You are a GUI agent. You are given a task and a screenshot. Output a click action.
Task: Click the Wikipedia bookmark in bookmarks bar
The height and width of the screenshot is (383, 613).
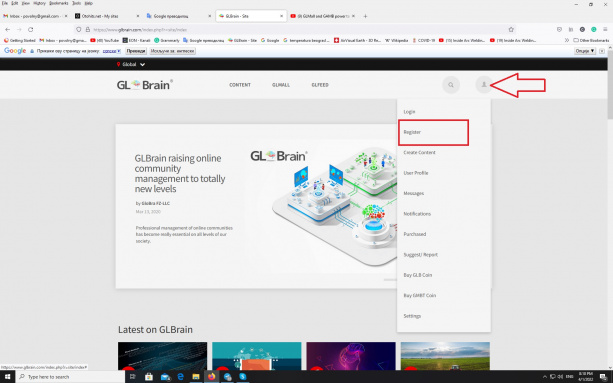coord(397,40)
